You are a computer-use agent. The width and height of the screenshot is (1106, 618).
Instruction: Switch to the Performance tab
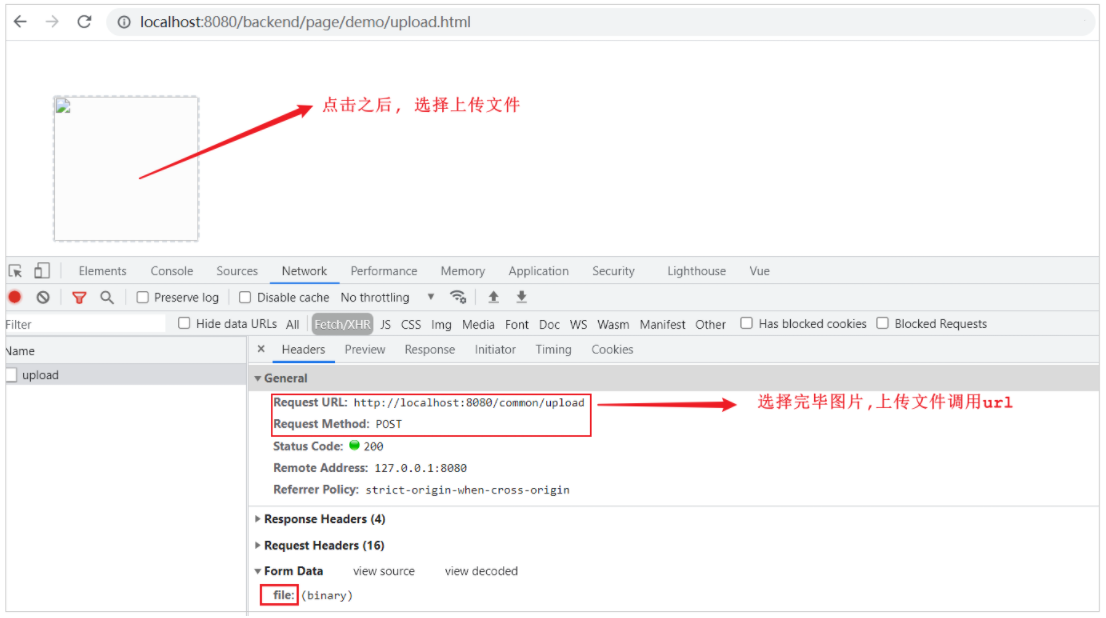point(384,271)
